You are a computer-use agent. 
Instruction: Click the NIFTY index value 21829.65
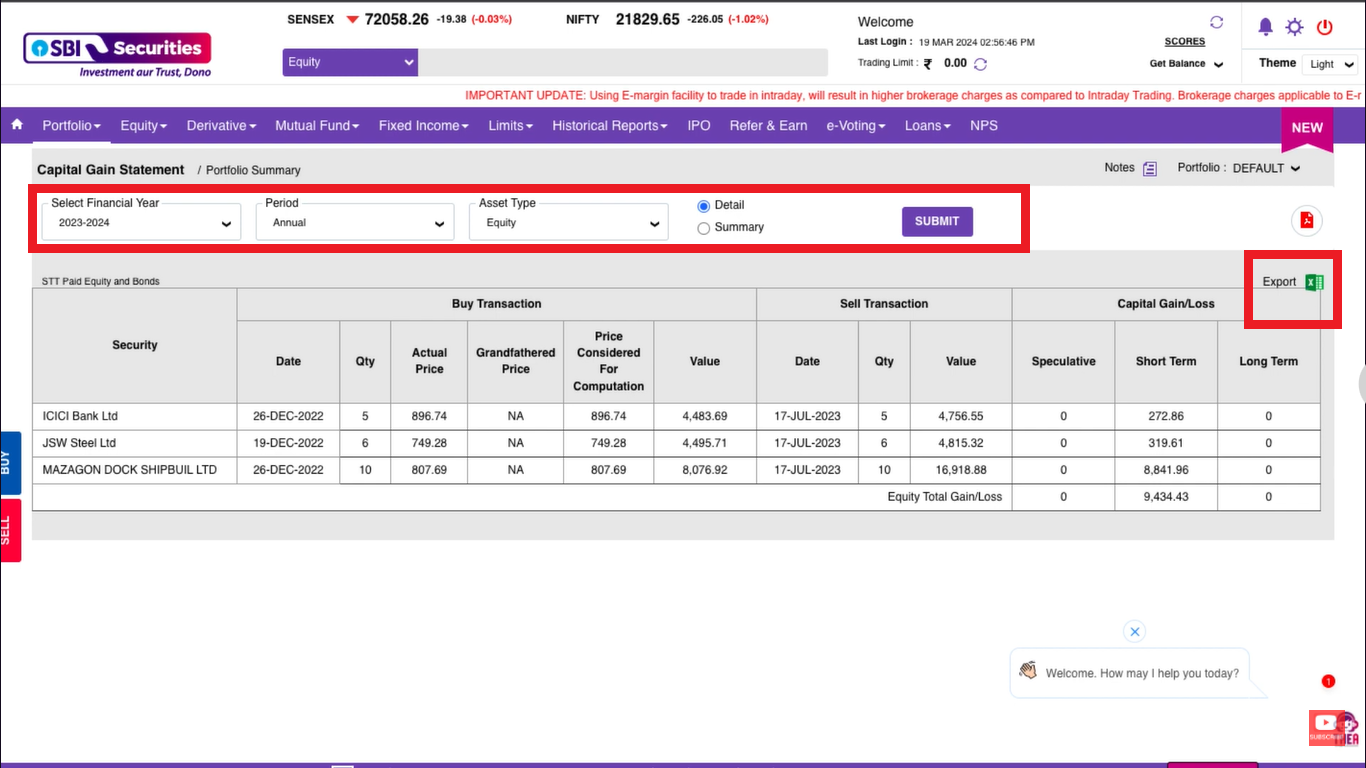648,19
